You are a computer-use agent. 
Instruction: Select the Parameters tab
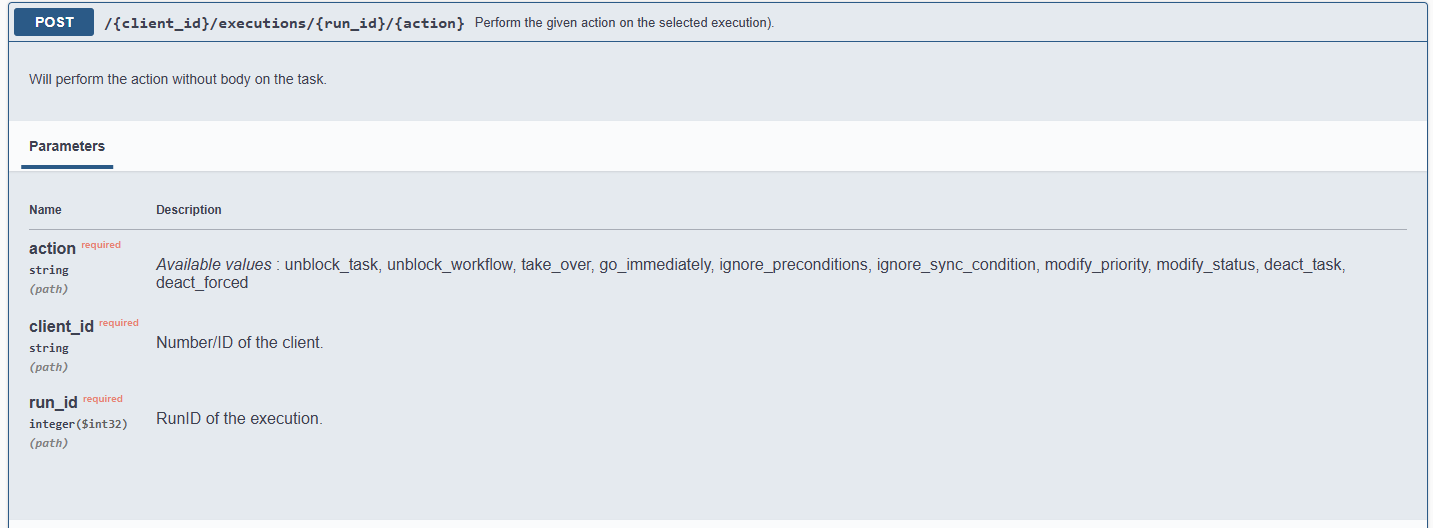point(67,146)
